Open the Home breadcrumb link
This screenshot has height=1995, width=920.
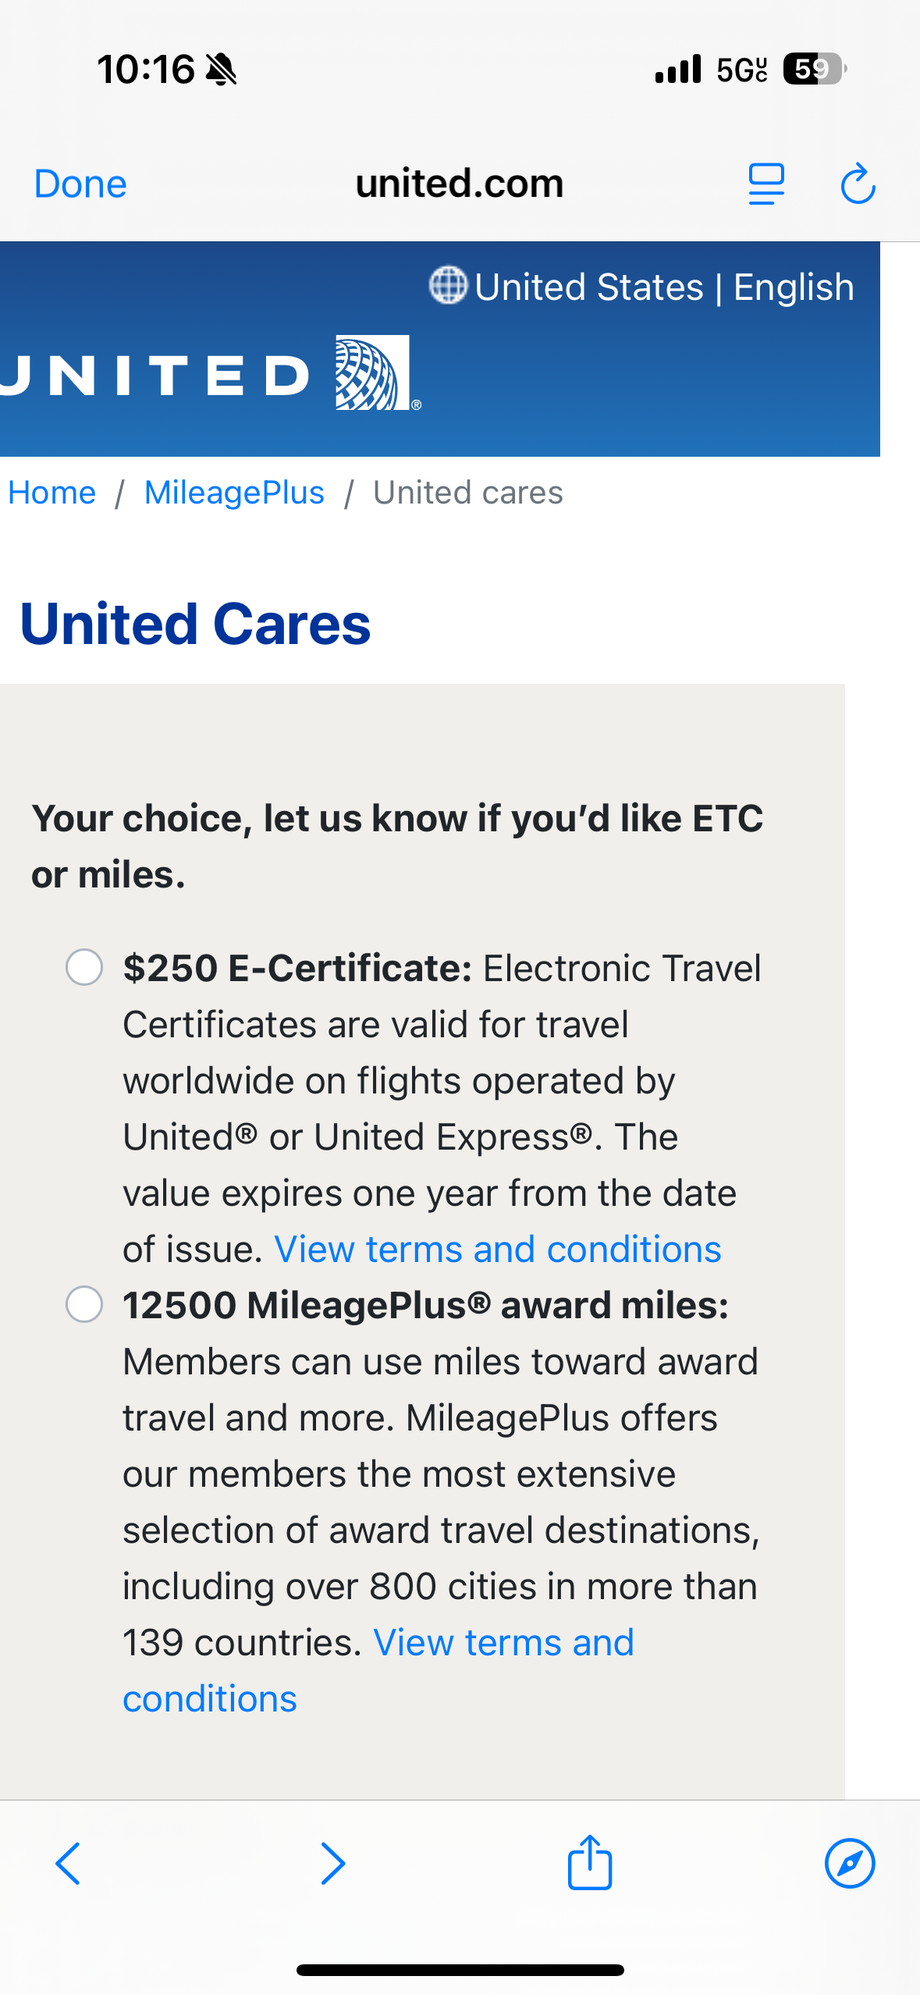coord(52,492)
